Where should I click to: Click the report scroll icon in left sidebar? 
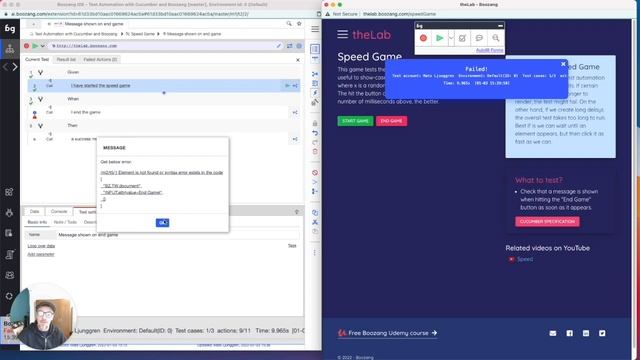9,254
